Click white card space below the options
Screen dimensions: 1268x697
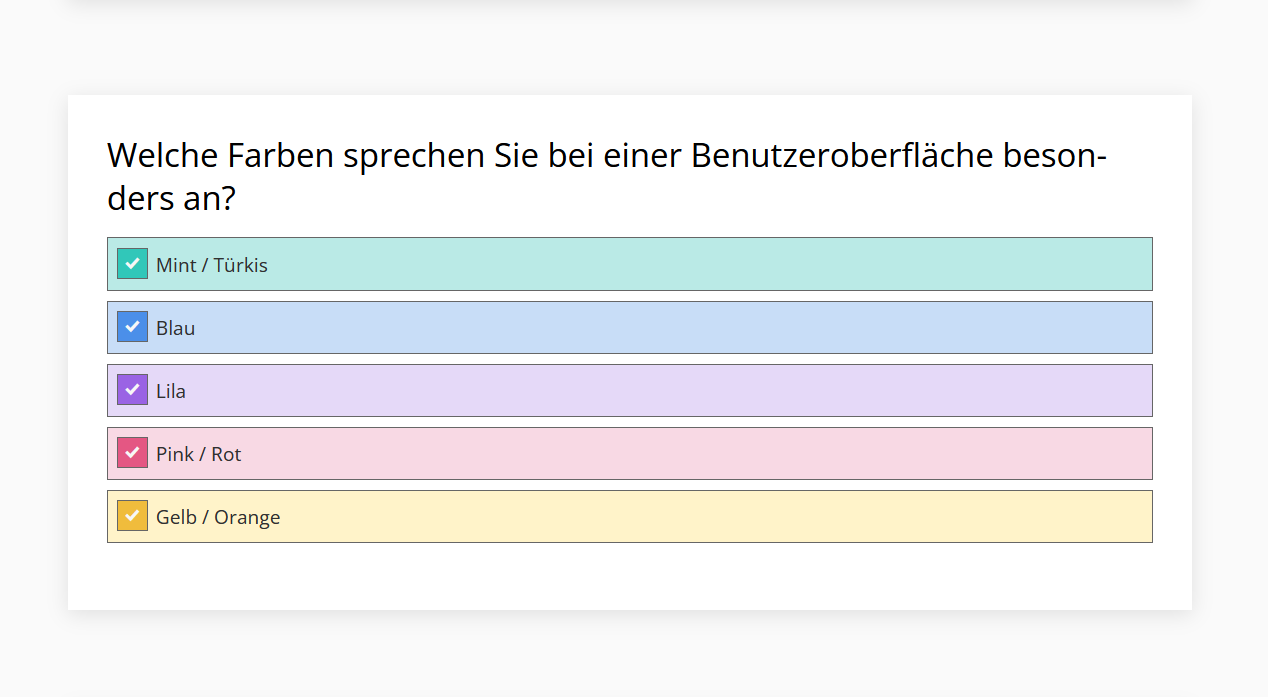(x=630, y=577)
